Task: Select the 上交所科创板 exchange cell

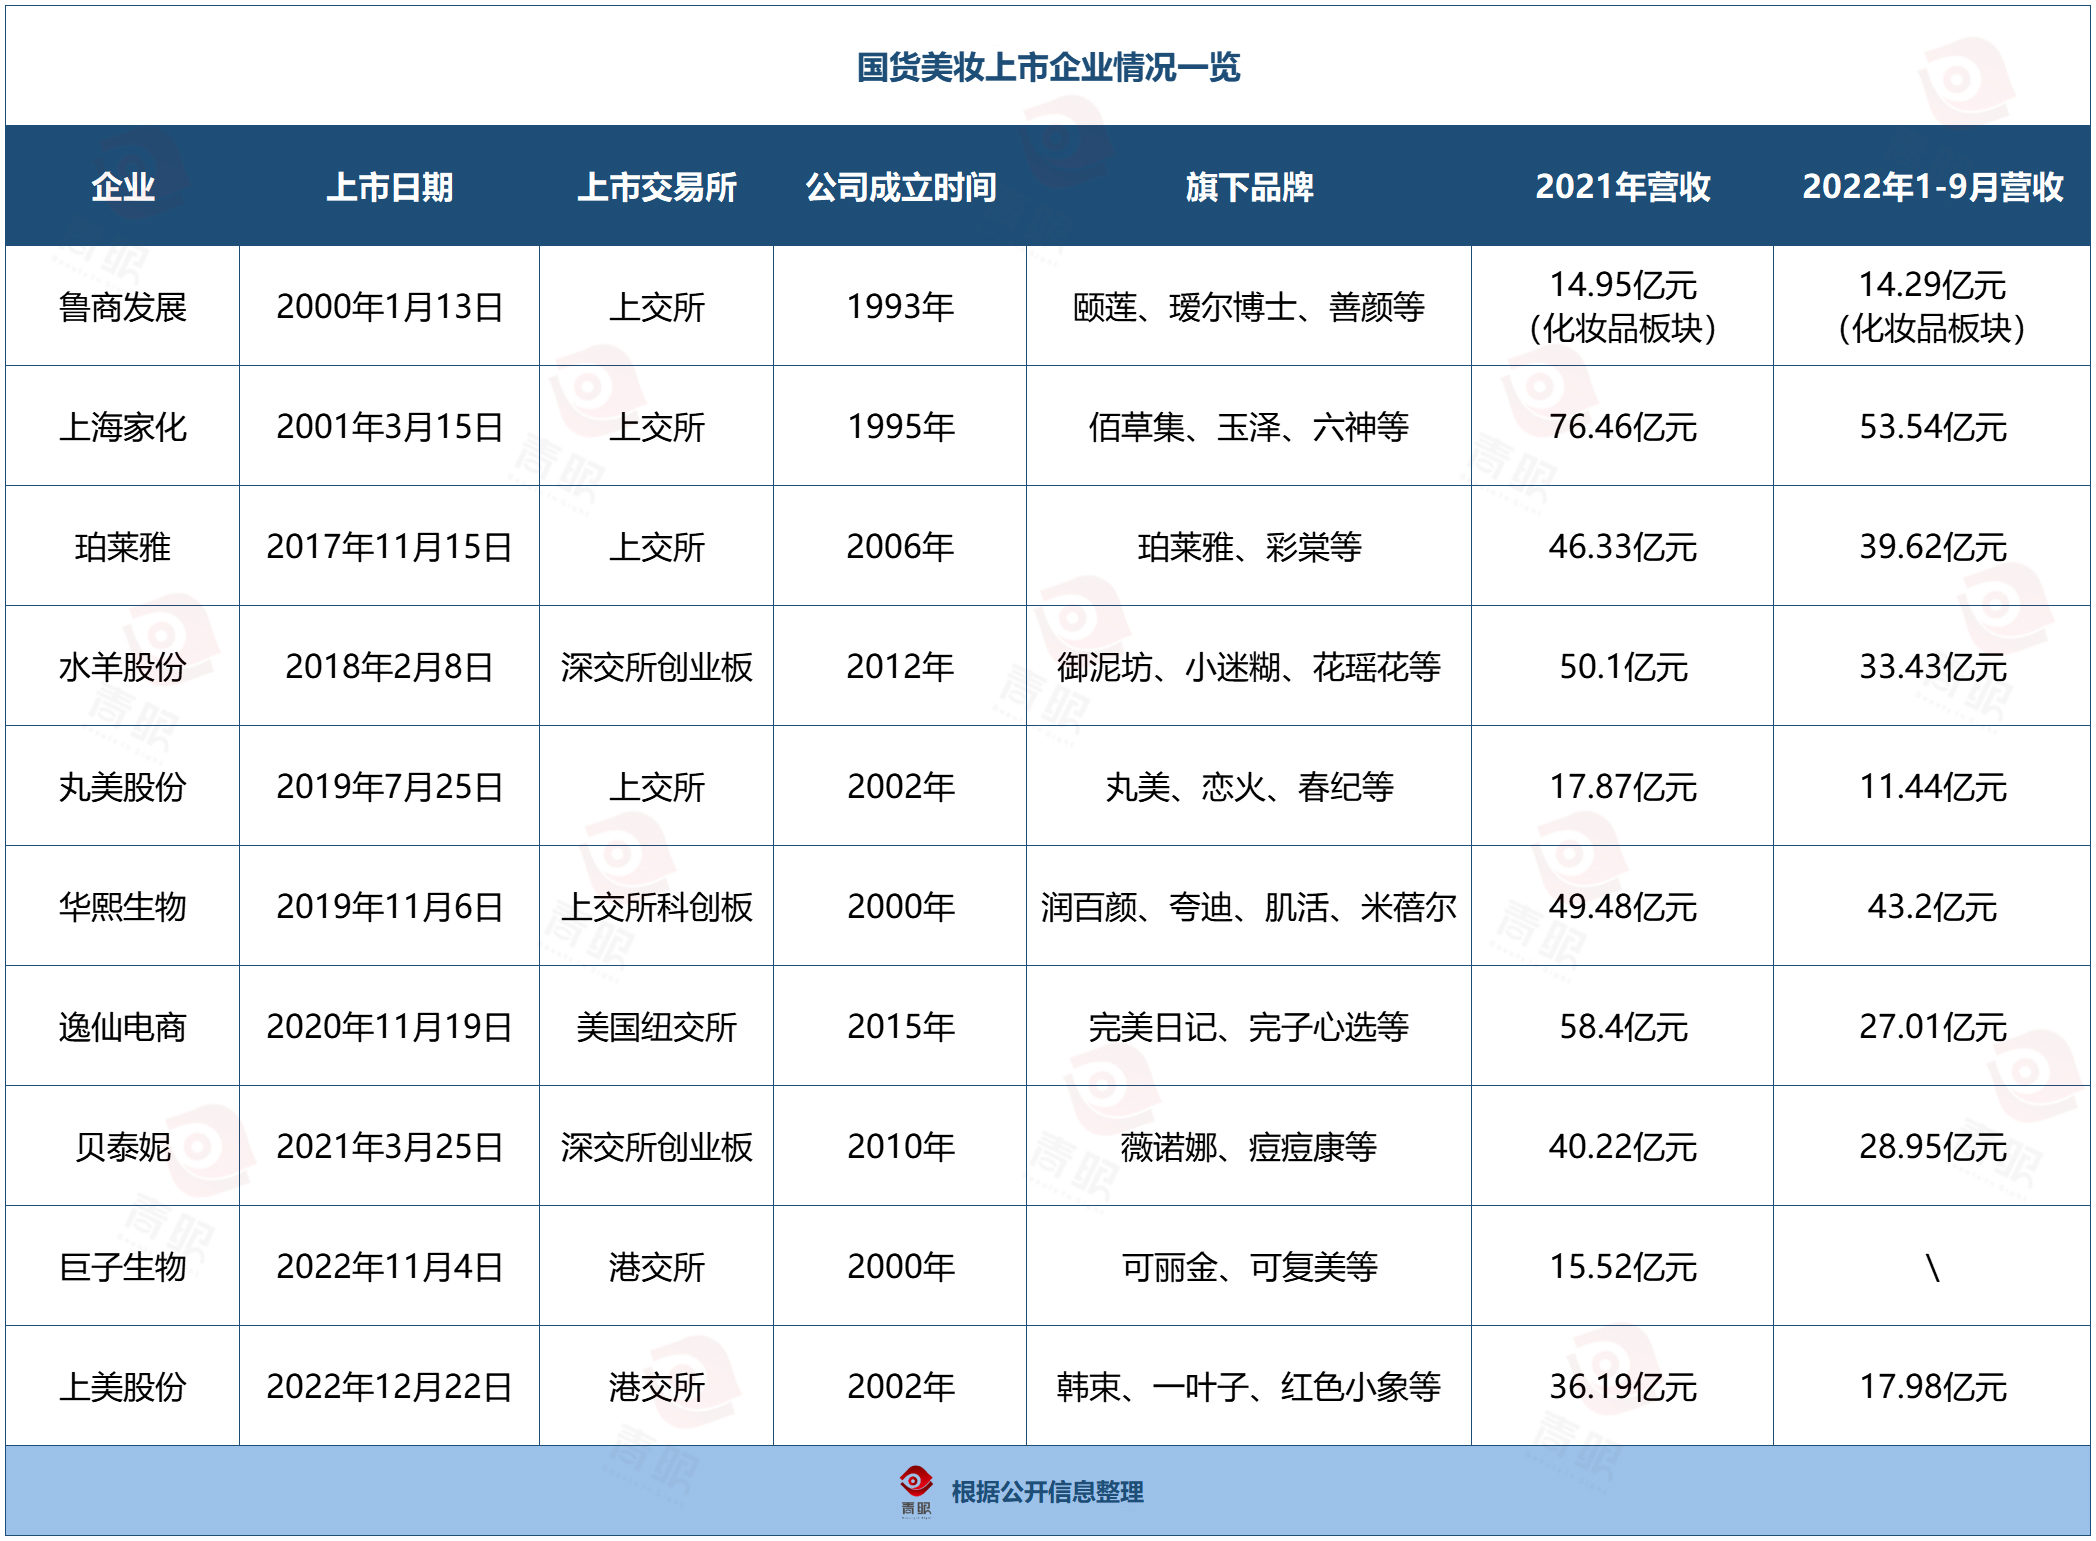Action: tap(656, 907)
